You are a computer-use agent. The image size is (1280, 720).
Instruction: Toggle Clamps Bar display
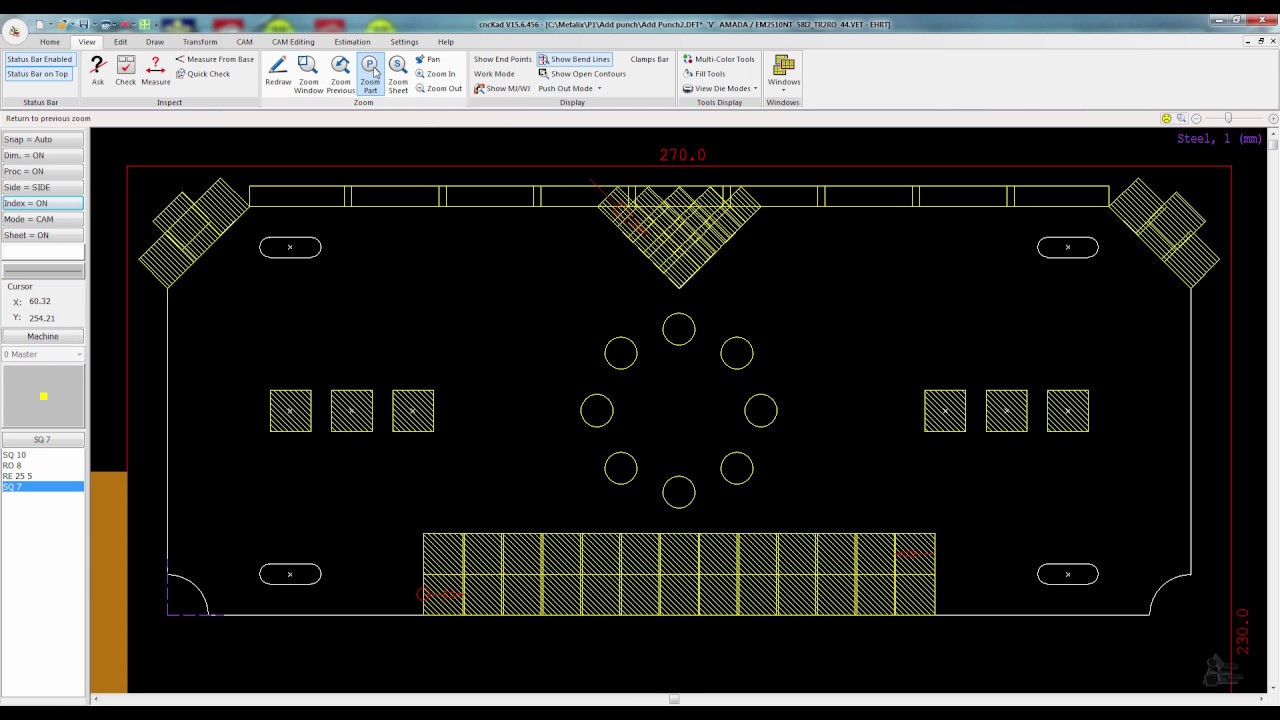pyautogui.click(x=649, y=59)
